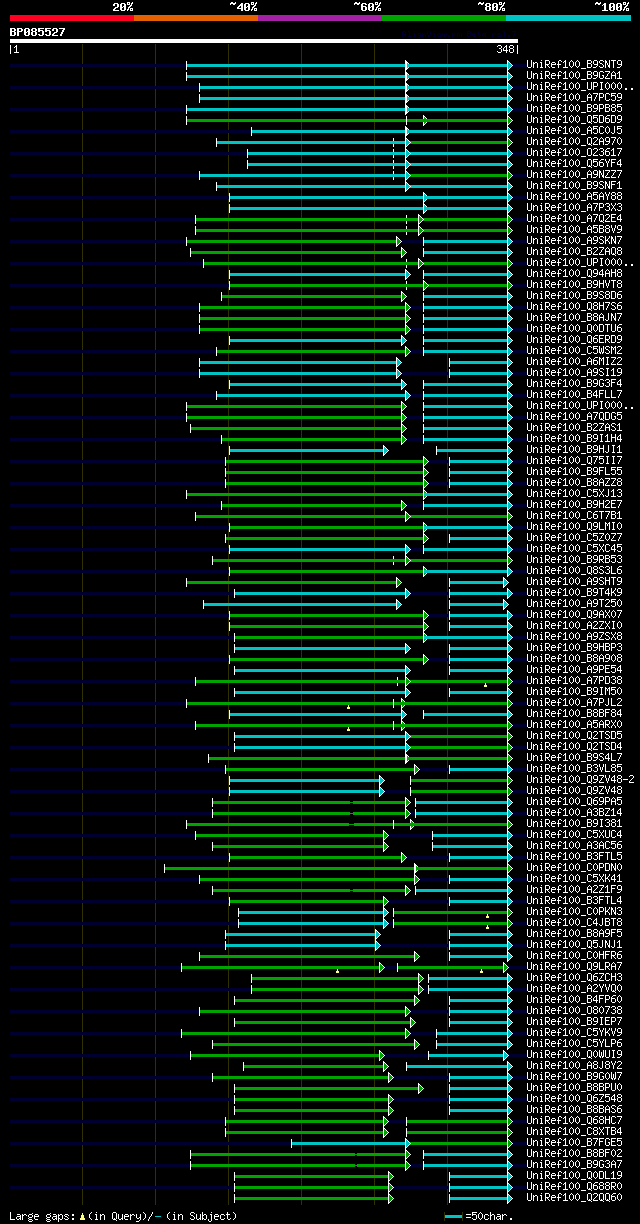640x1224 pixels.
Task: Select the UniRef100_C5WSM2 label
Action: (x=574, y=350)
